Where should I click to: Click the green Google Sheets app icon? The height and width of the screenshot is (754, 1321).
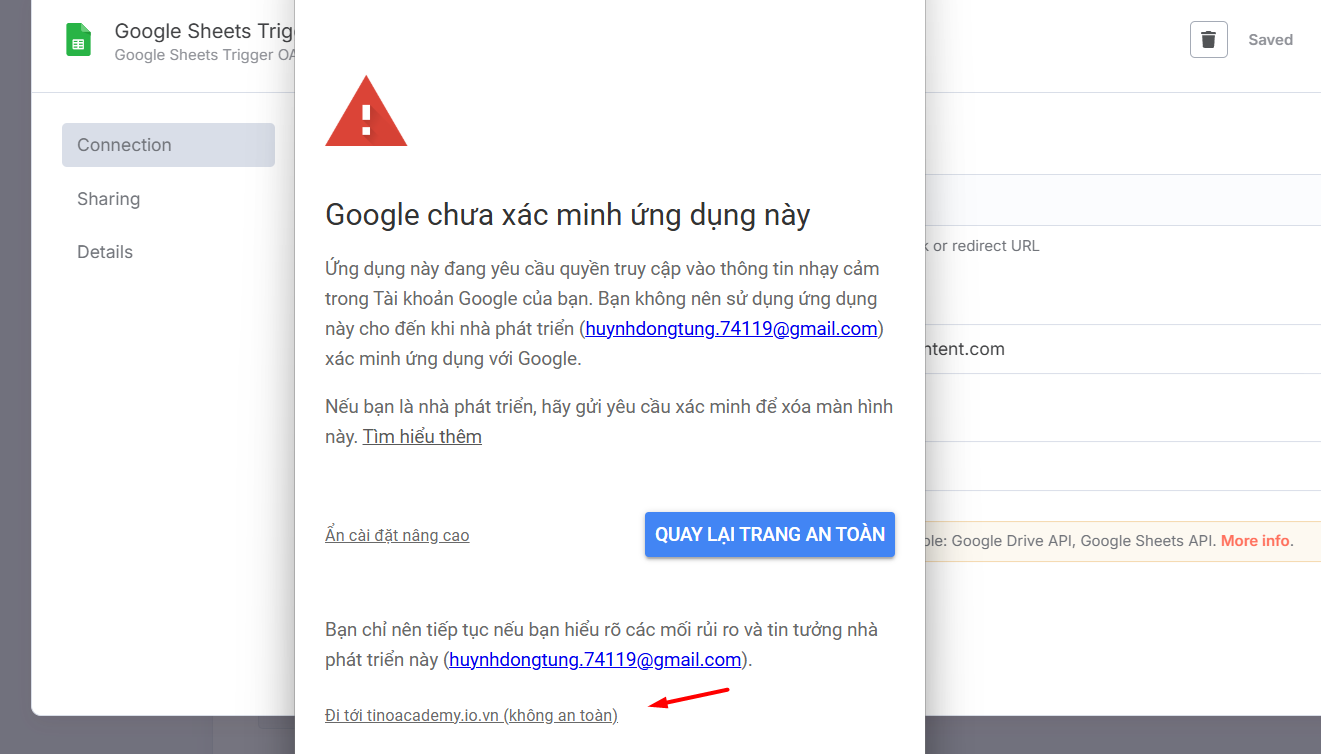point(78,40)
